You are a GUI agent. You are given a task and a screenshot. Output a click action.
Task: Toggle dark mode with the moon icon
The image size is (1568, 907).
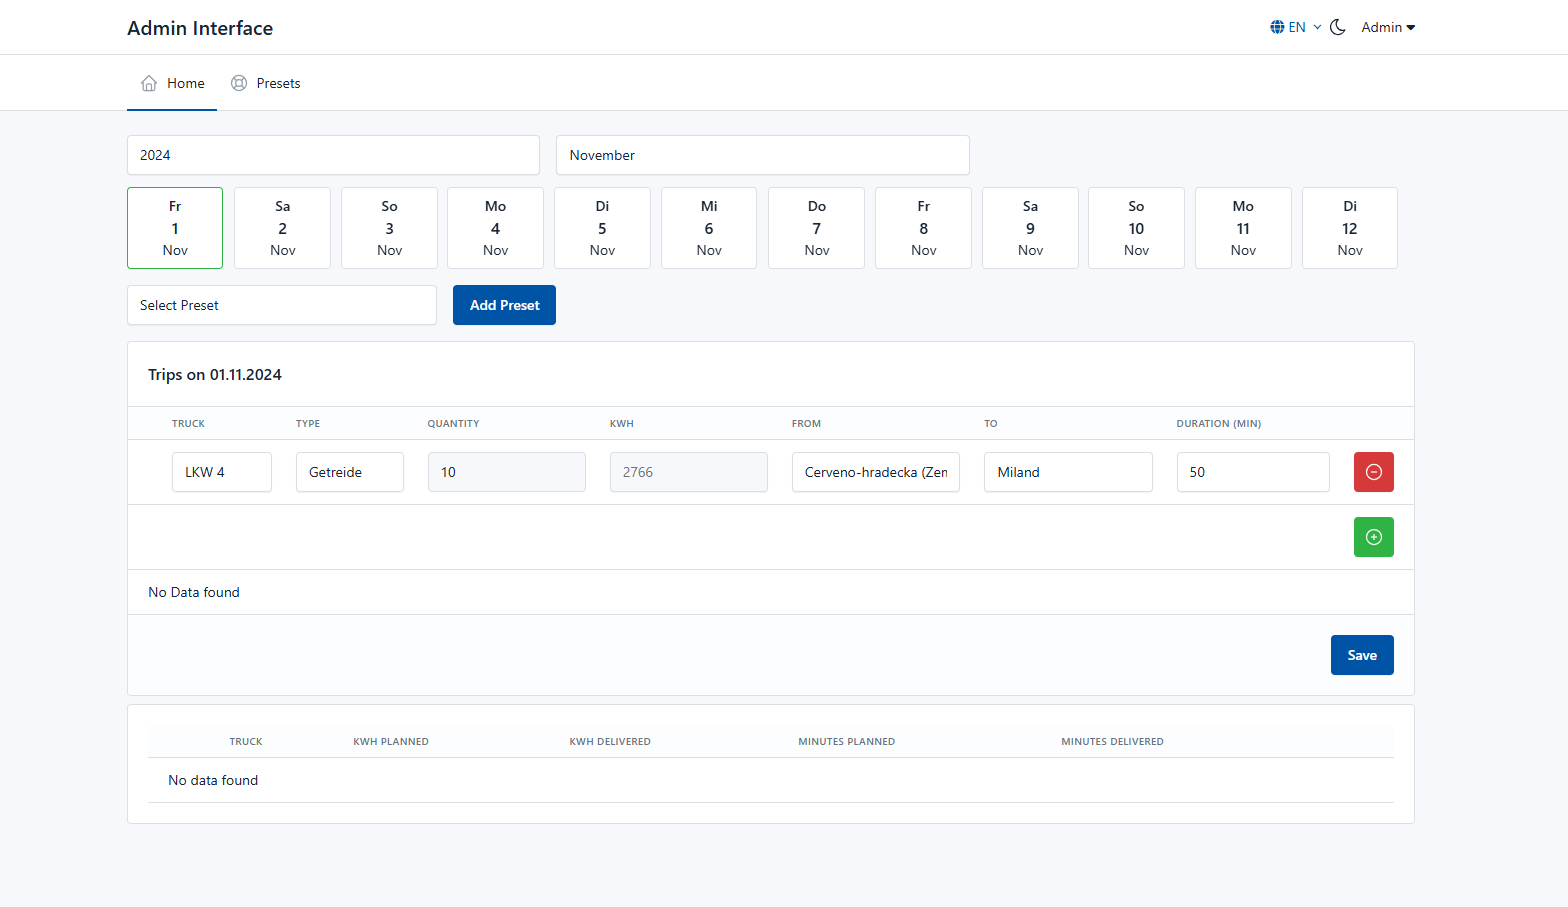pyautogui.click(x=1338, y=27)
